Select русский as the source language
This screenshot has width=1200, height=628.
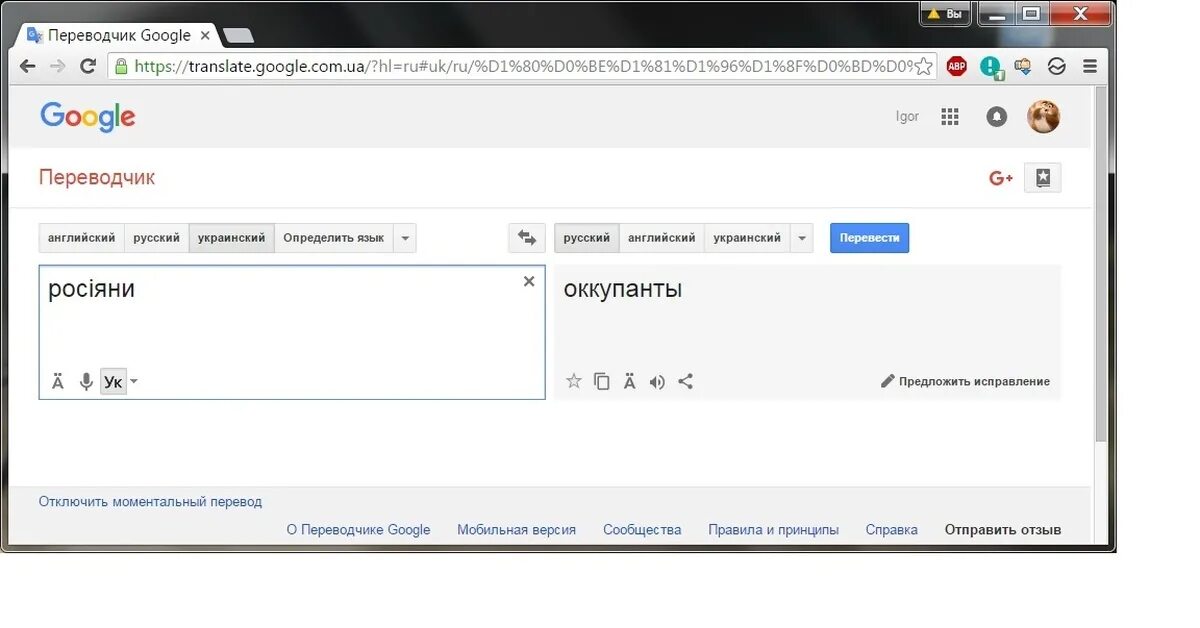point(157,238)
